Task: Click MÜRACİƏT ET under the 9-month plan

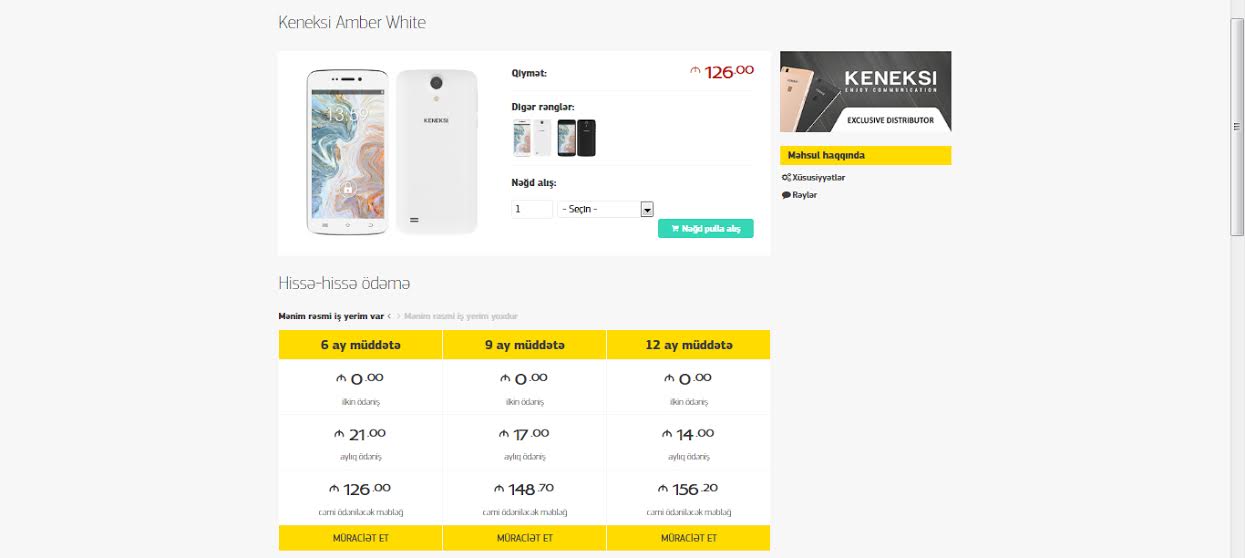Action: tap(524, 538)
